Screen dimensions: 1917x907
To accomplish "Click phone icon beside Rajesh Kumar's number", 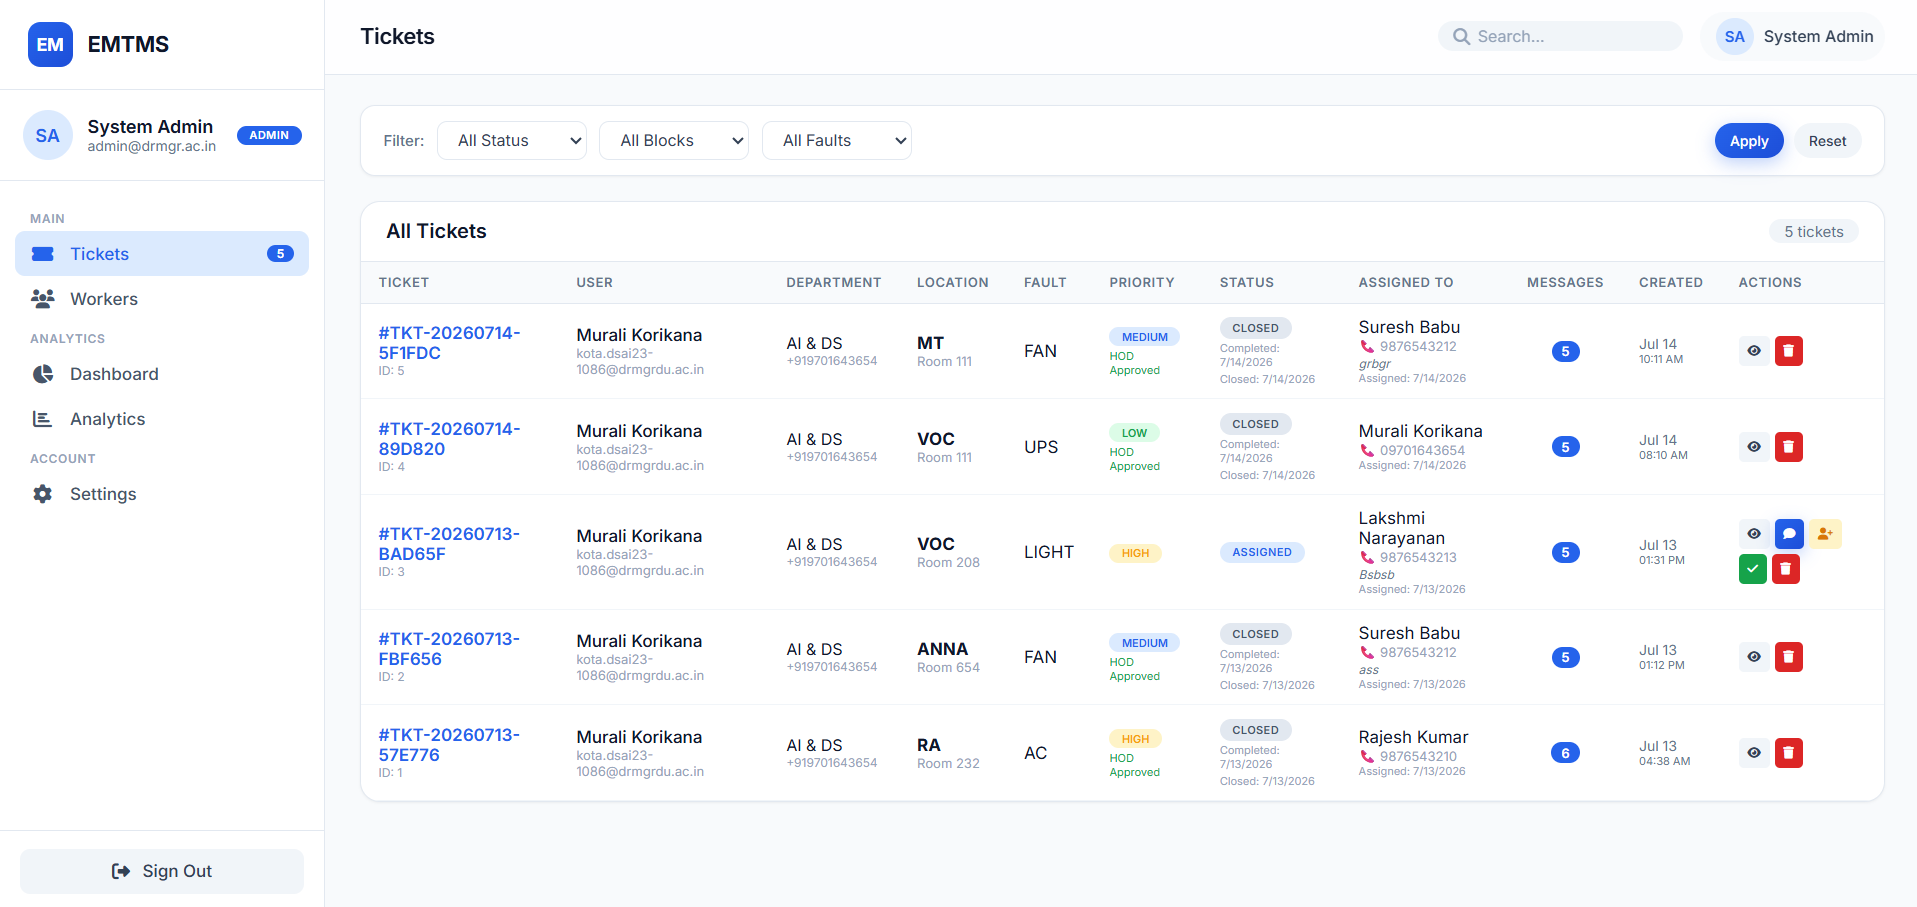I will (x=1367, y=757).
